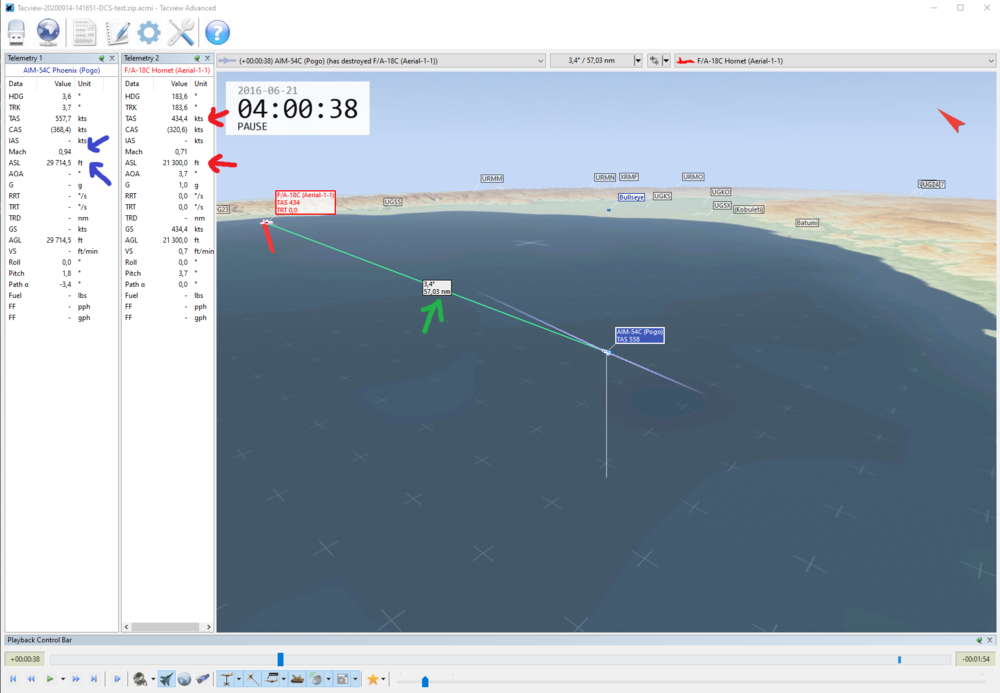Click the blue playback timeline handle
The image size is (1000, 693).
[281, 659]
